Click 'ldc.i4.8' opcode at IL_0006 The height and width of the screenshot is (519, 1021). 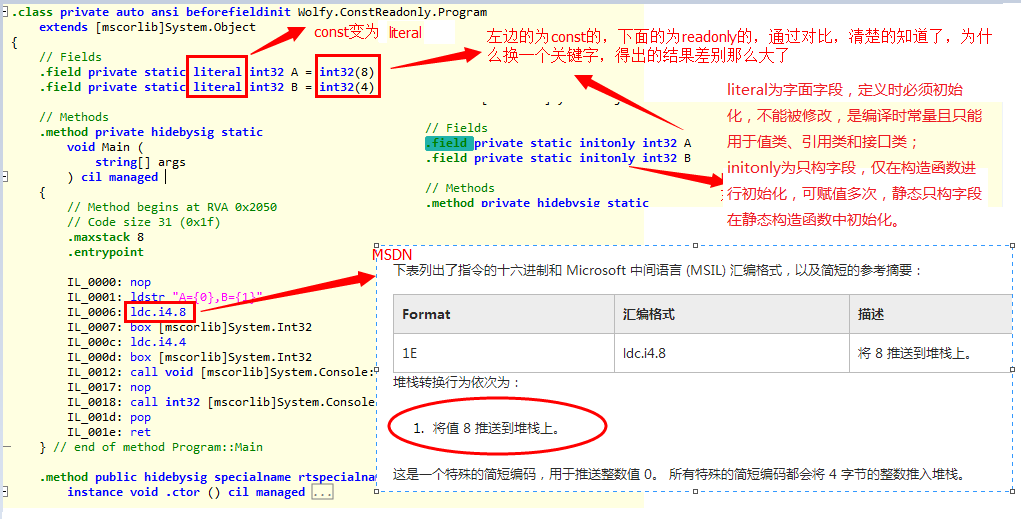point(158,313)
